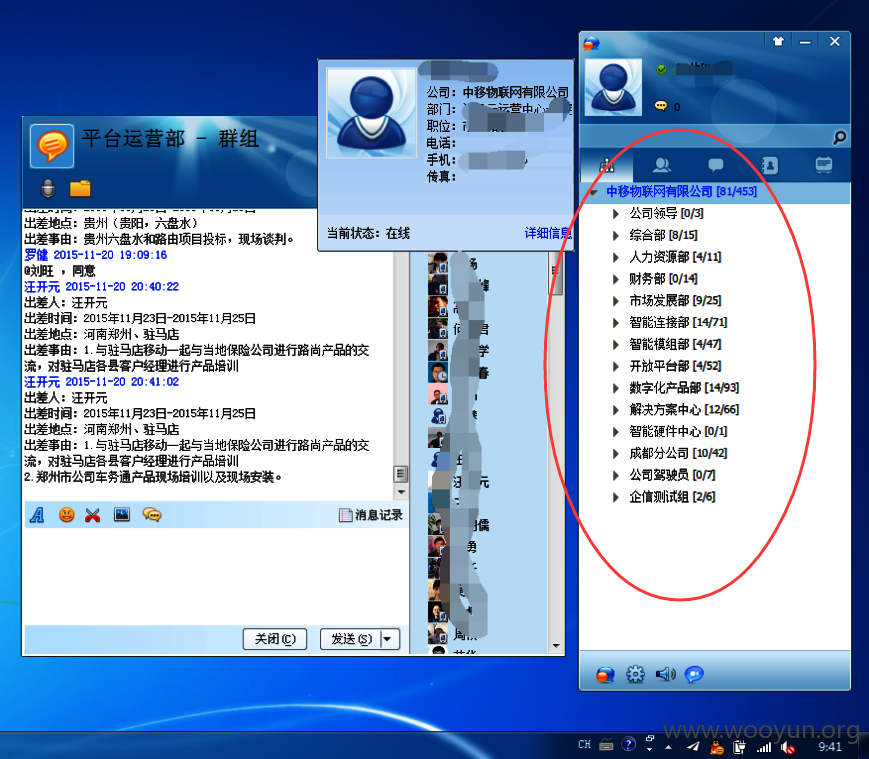Open settings gear in the main window footer
Viewport: 869px width, 759px height.
pos(635,674)
